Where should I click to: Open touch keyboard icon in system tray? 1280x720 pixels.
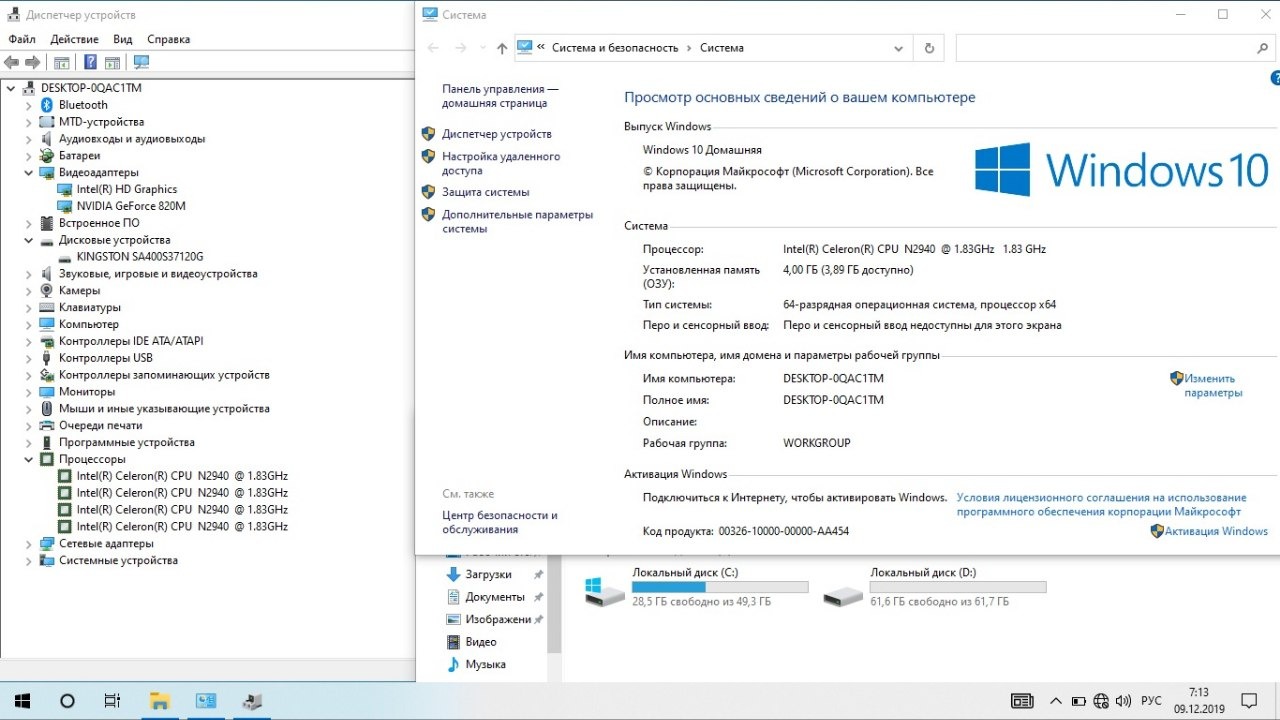(x=1022, y=701)
